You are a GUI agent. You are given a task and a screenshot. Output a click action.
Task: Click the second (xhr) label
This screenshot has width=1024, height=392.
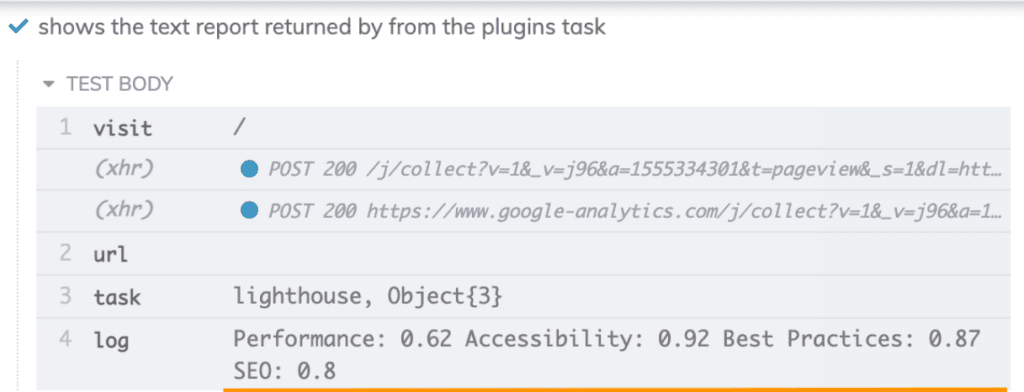124,210
